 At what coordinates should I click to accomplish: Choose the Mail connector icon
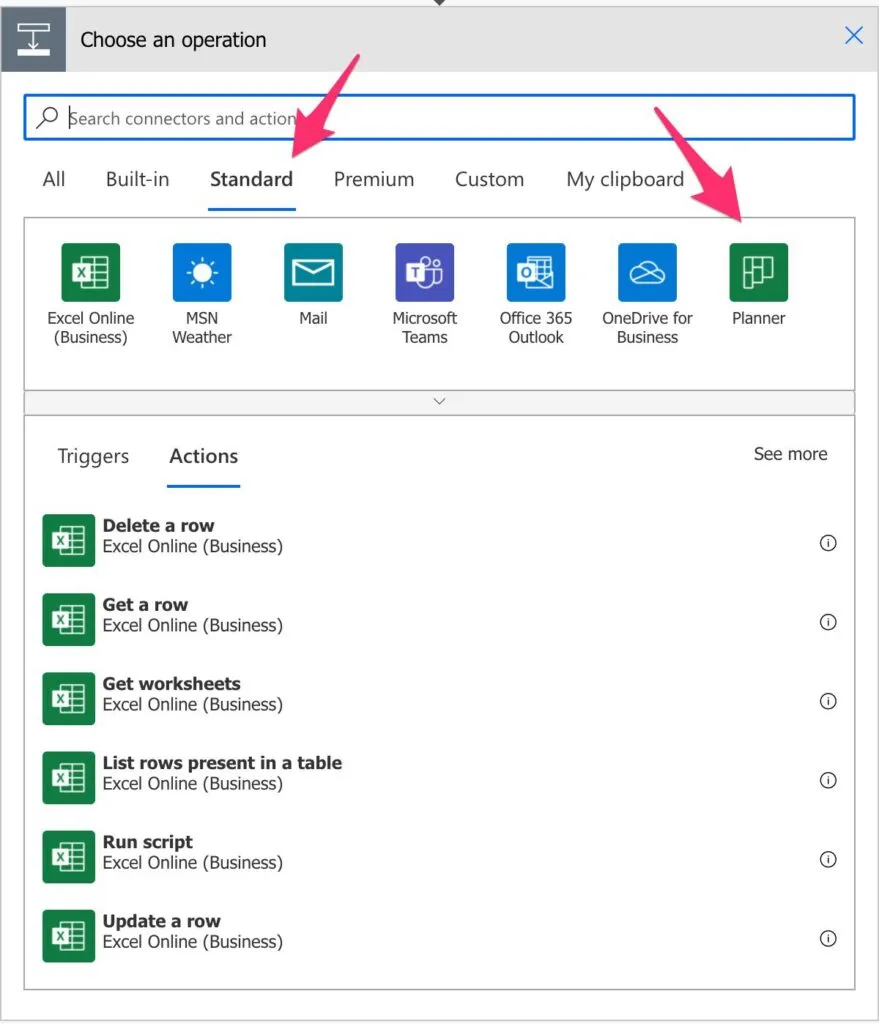click(313, 272)
